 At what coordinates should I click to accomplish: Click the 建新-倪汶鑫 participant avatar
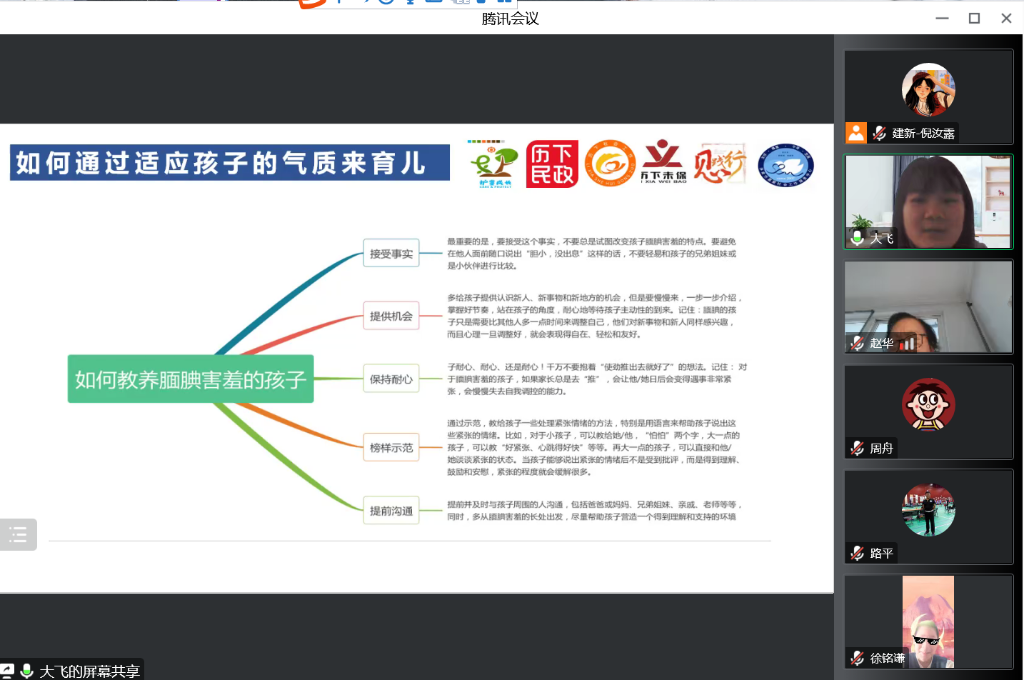pyautogui.click(x=928, y=90)
